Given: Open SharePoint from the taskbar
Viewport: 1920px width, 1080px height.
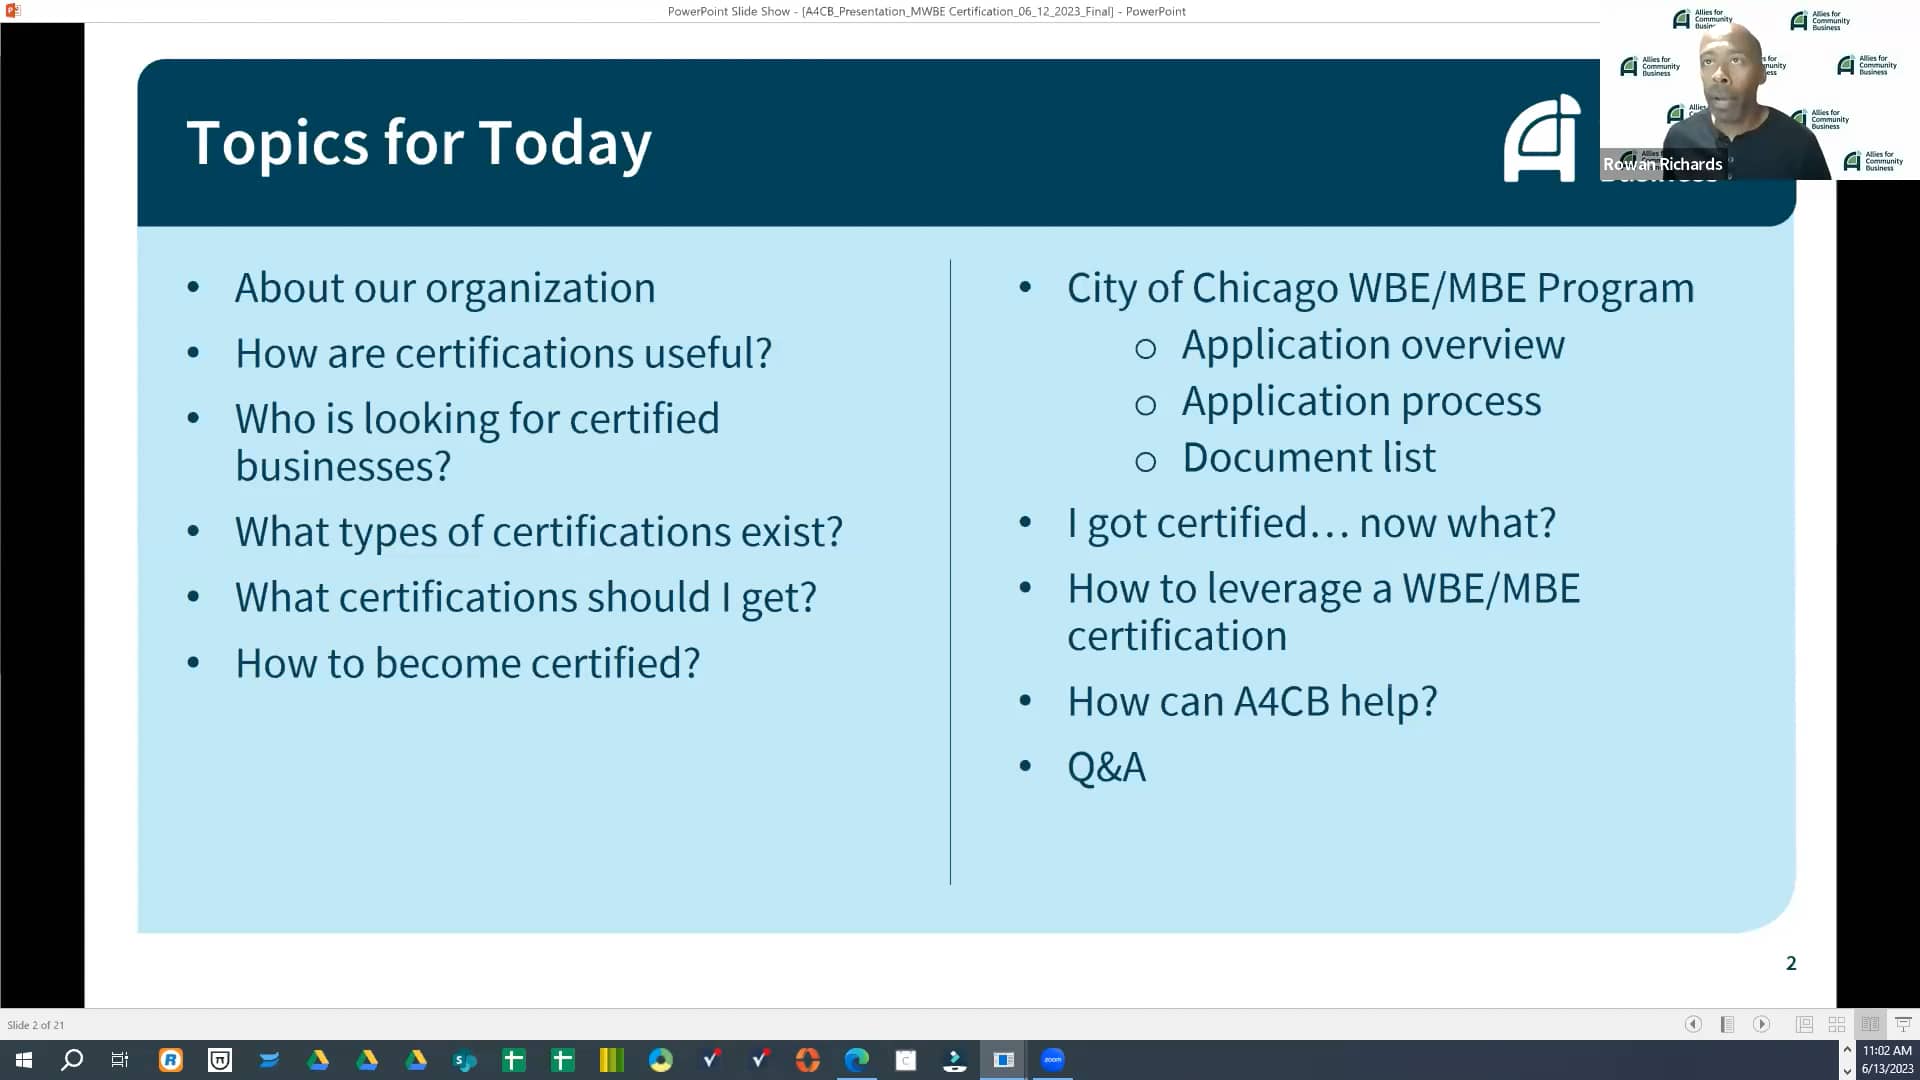Looking at the screenshot, I should 465,1059.
